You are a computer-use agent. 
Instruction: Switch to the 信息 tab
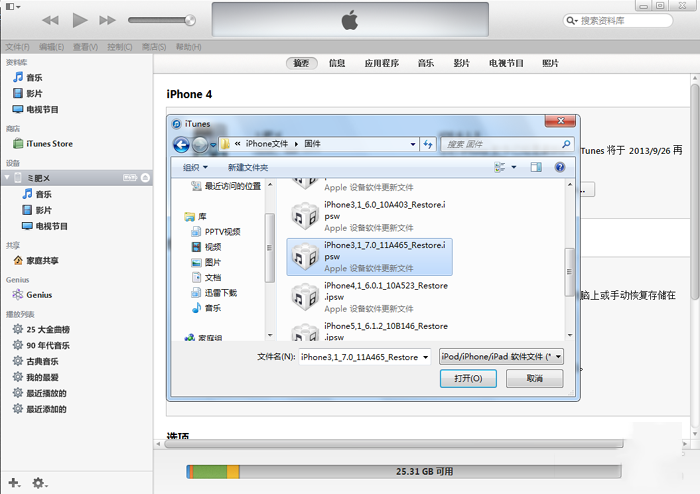coord(337,63)
